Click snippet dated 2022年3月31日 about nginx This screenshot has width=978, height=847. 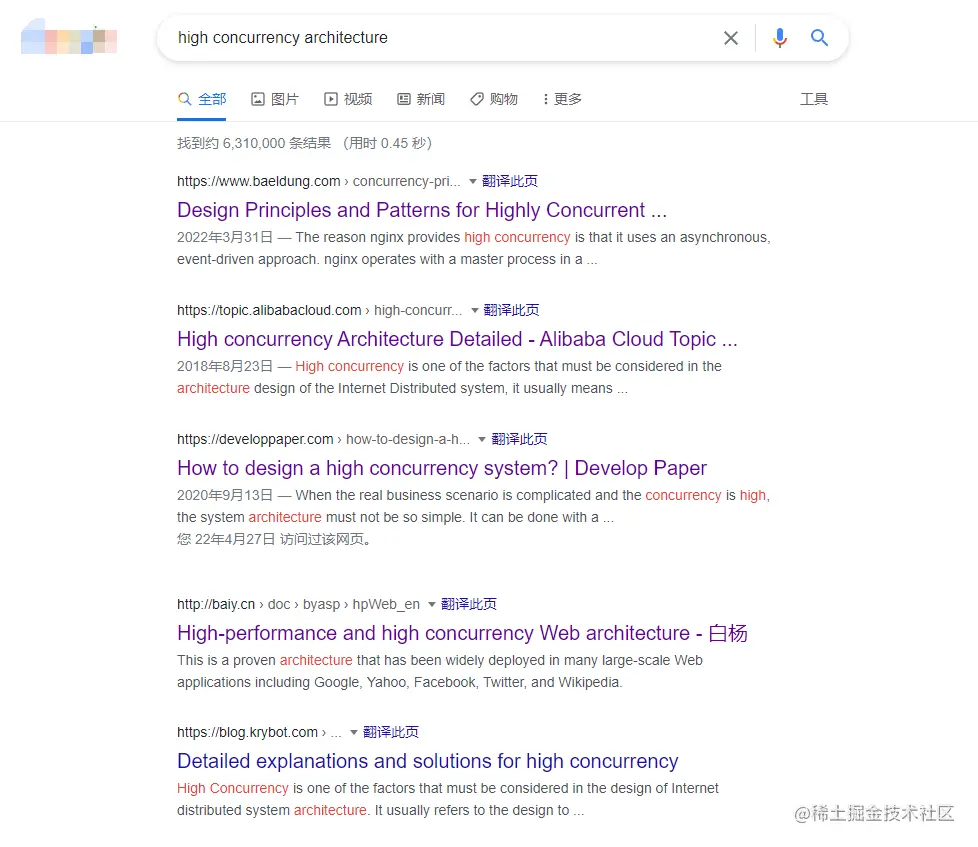coord(474,248)
